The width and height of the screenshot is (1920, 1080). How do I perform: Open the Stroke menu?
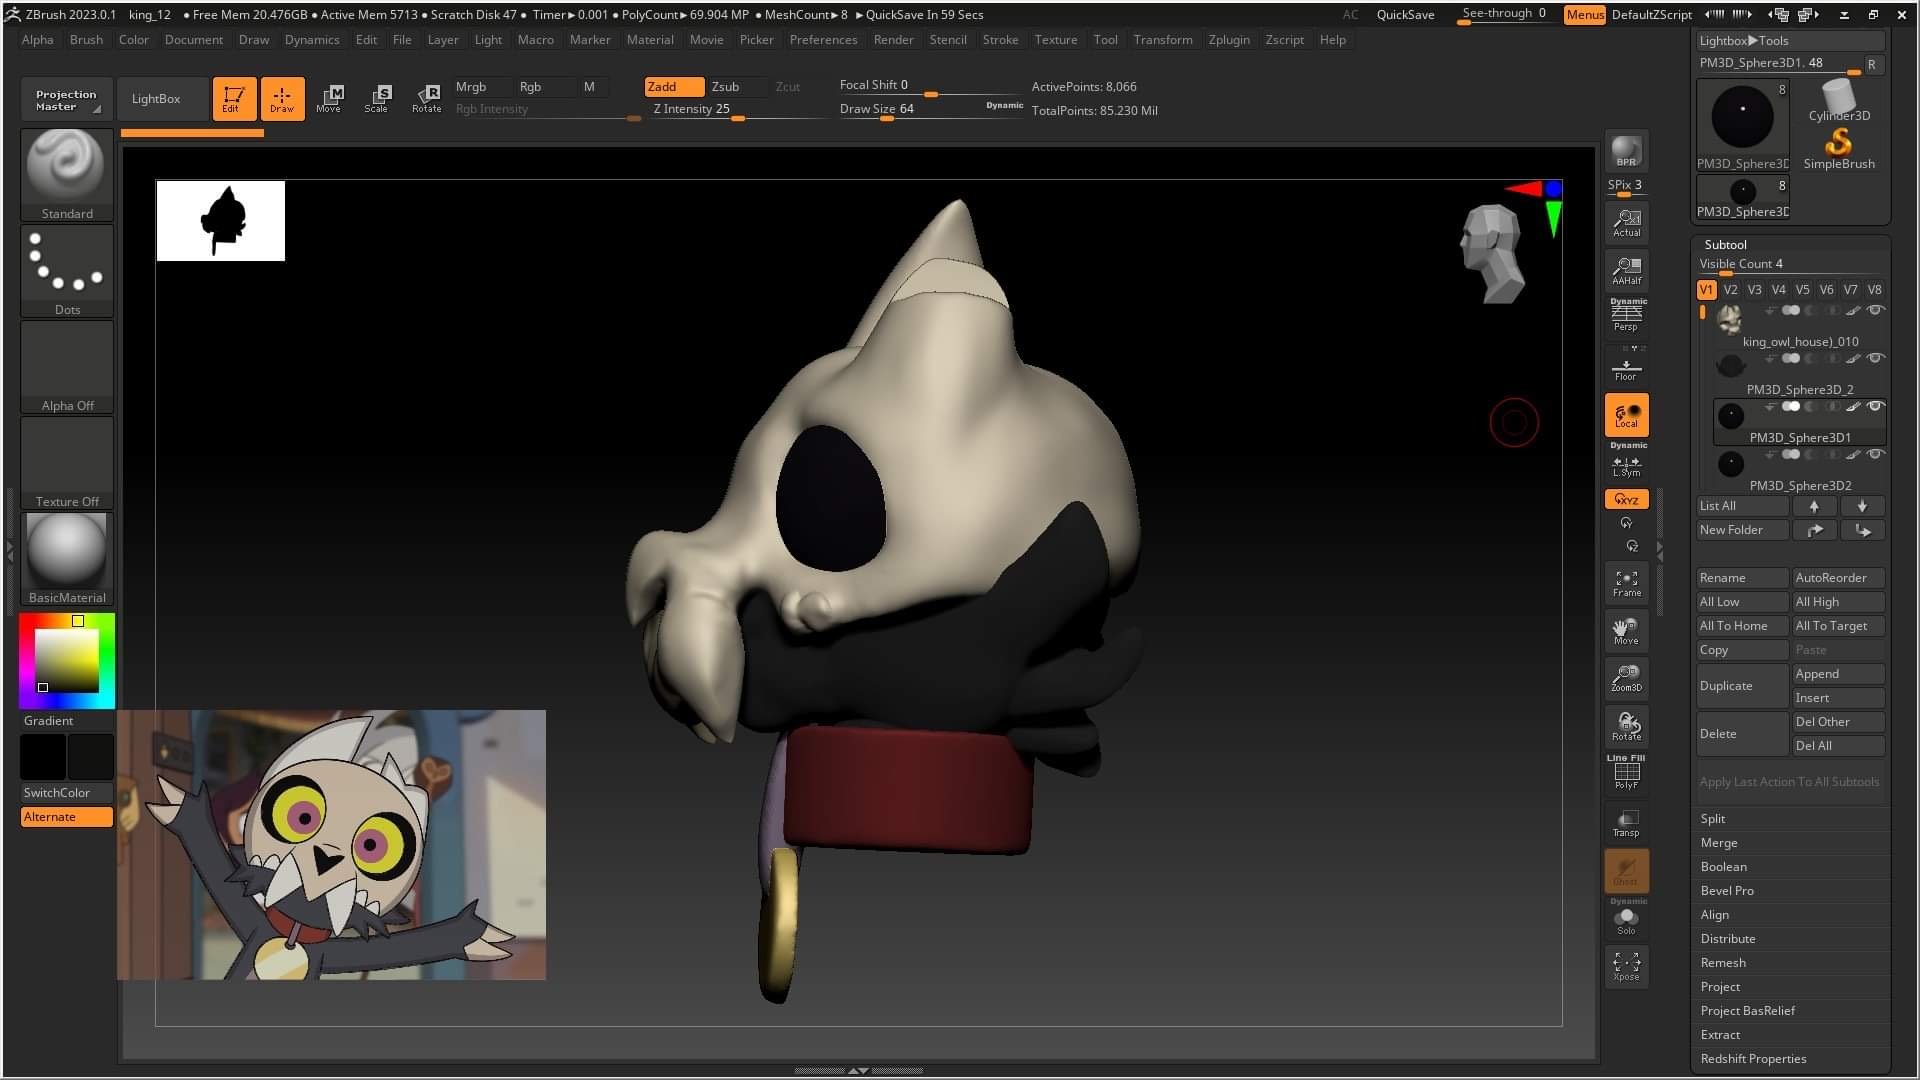(x=1000, y=40)
